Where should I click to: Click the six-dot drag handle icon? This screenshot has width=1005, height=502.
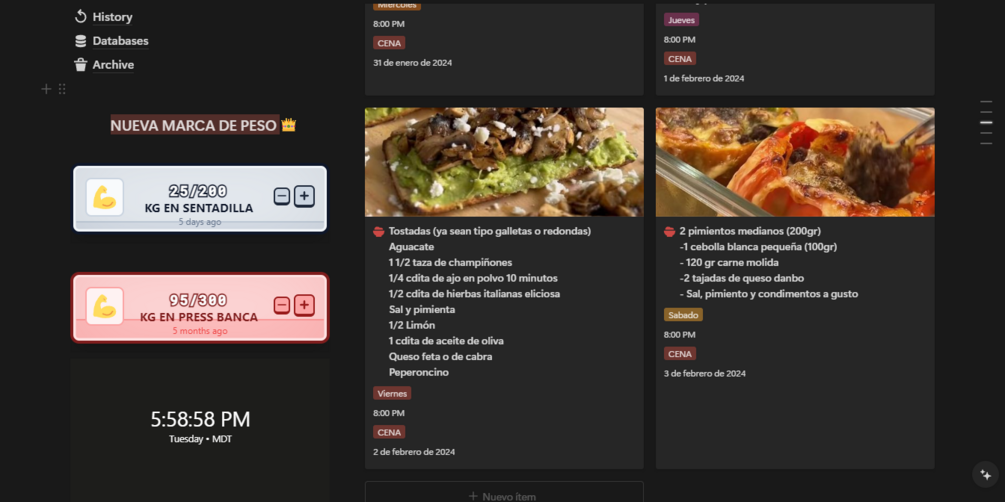tap(62, 89)
